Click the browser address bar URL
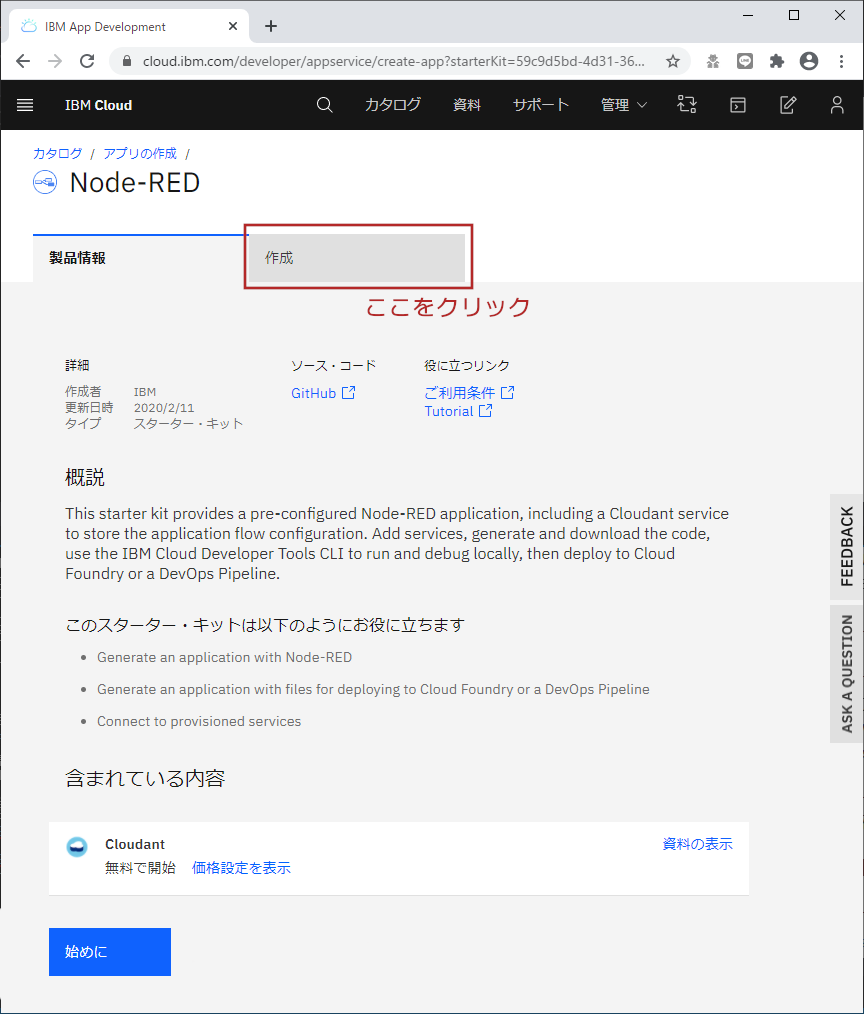Image resolution: width=864 pixels, height=1014 pixels. [x=393, y=61]
